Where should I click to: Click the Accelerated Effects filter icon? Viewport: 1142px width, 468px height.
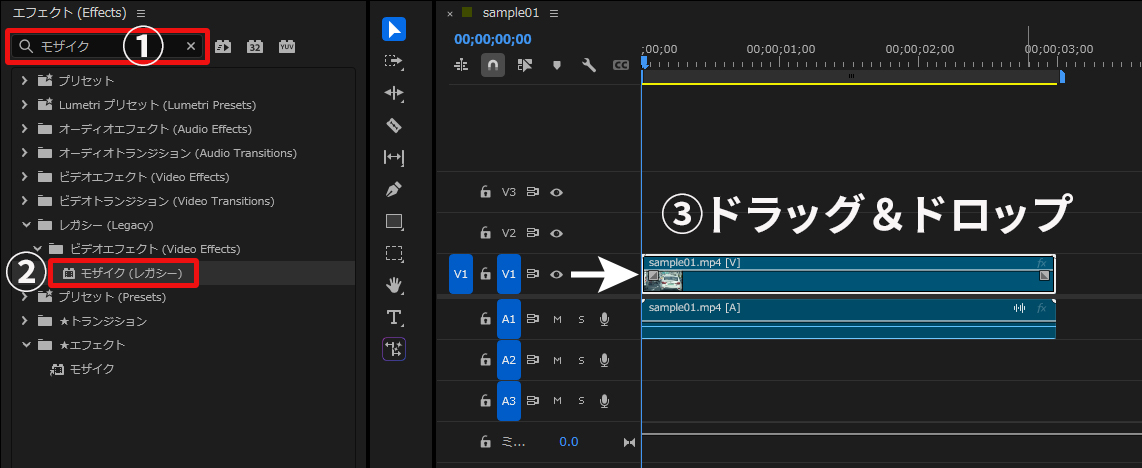(x=223, y=47)
